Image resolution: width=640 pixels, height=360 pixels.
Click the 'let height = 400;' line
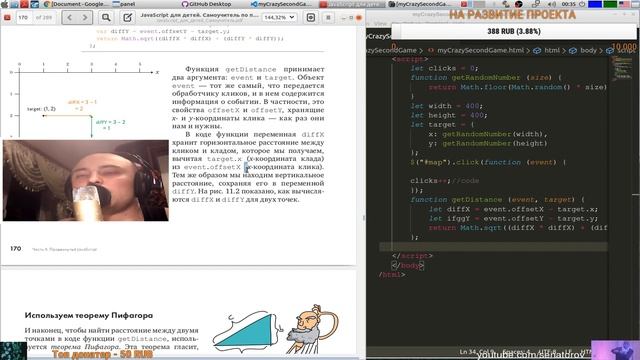[x=449, y=116]
